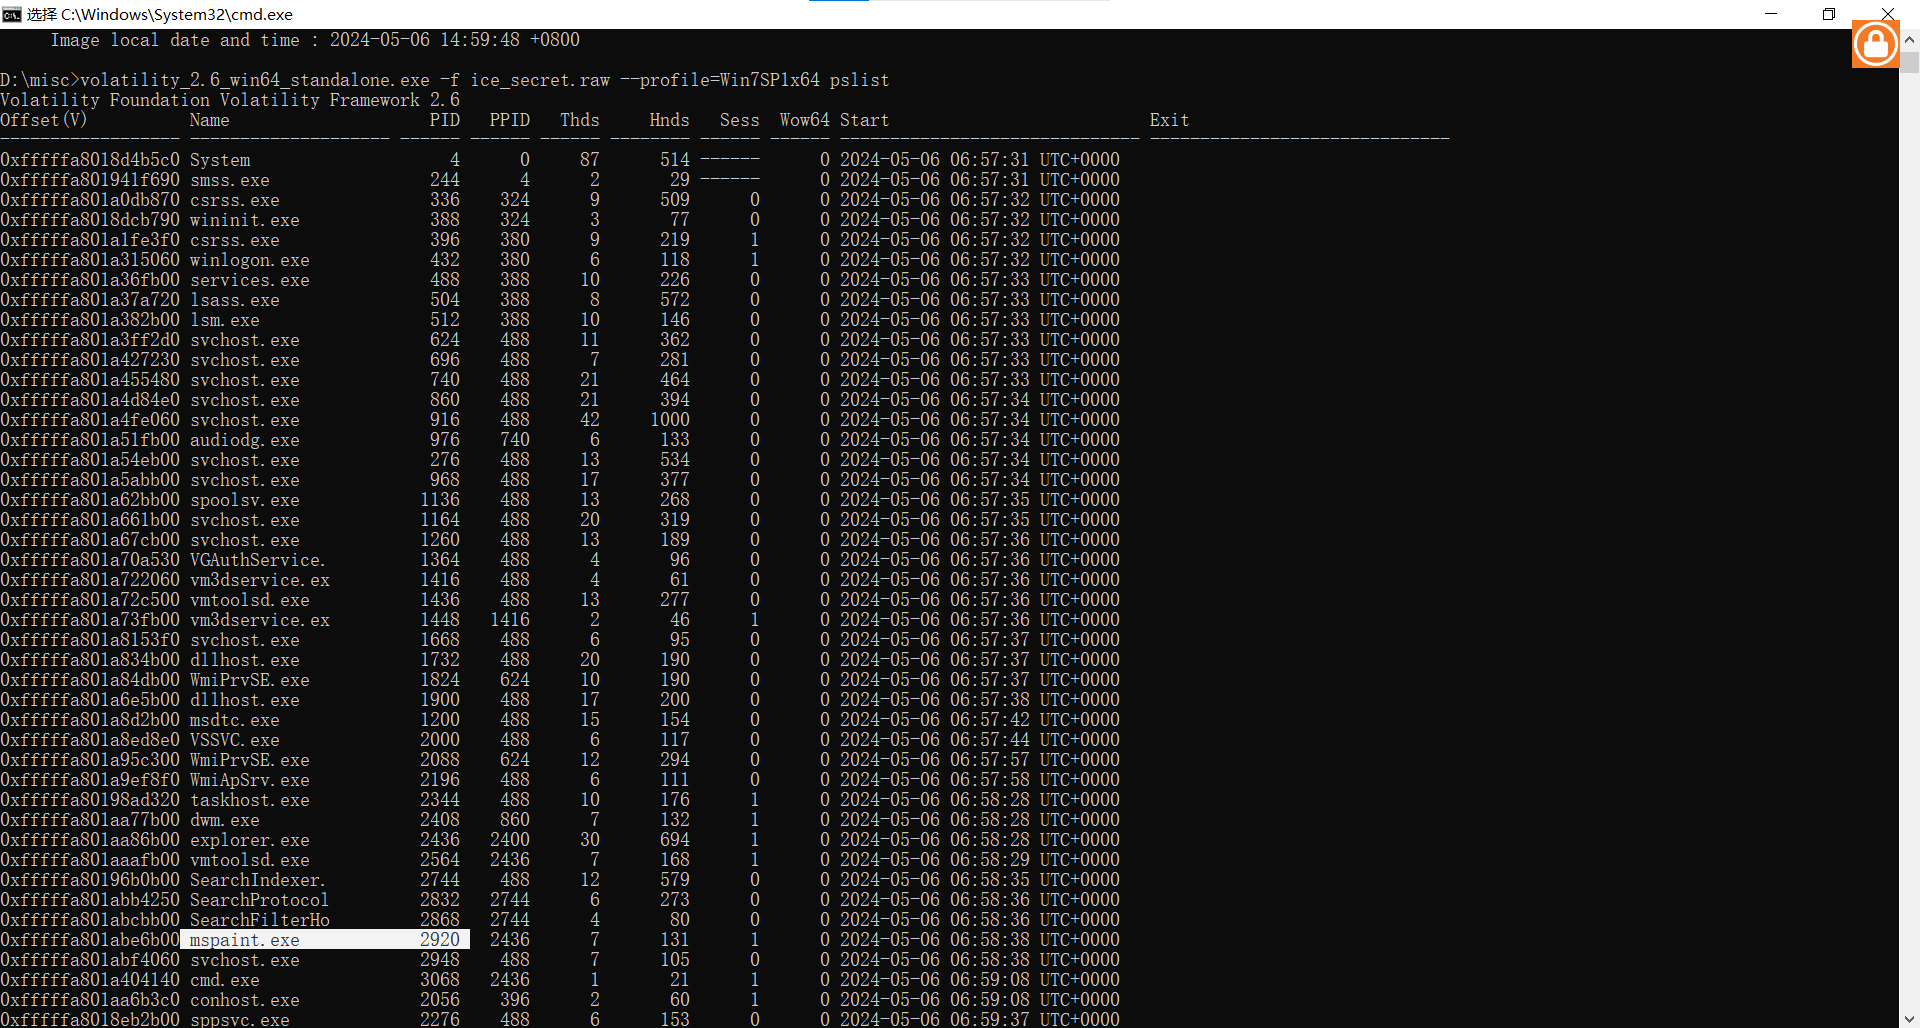Click the System process name

(220, 160)
